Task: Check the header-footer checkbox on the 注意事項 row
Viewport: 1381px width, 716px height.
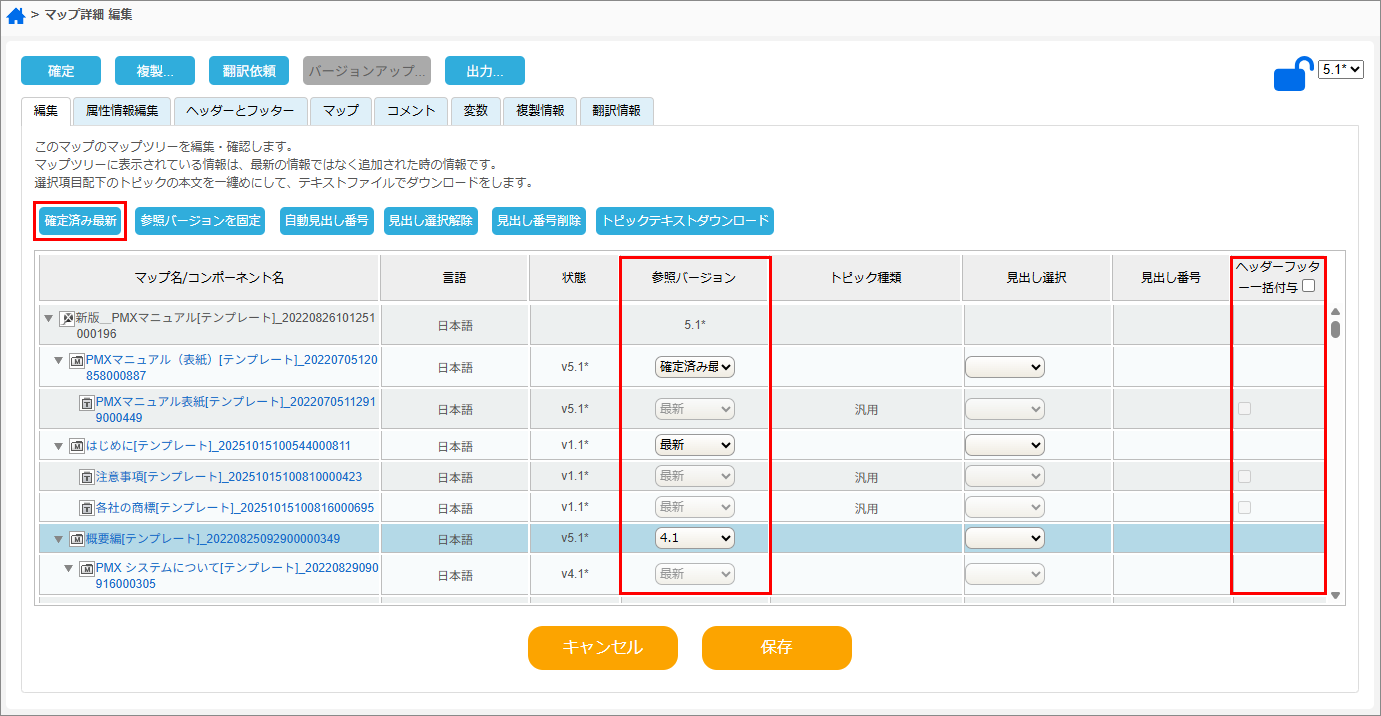Action: click(1244, 476)
